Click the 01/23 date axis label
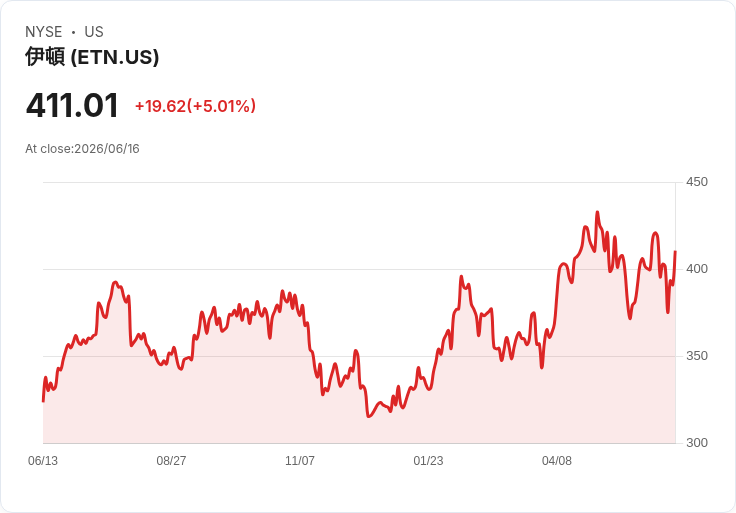This screenshot has height=513, width=736. [428, 461]
